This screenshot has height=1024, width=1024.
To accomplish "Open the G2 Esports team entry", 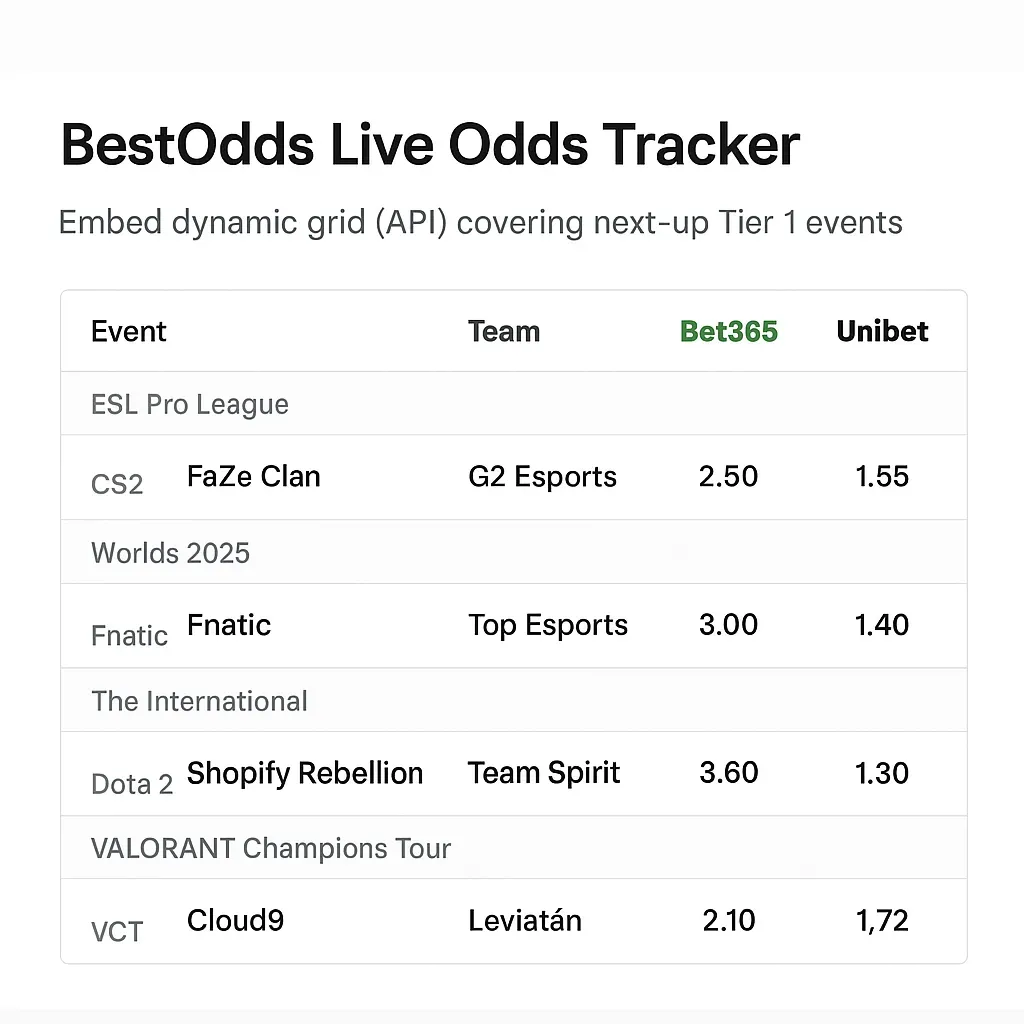I will (x=542, y=476).
